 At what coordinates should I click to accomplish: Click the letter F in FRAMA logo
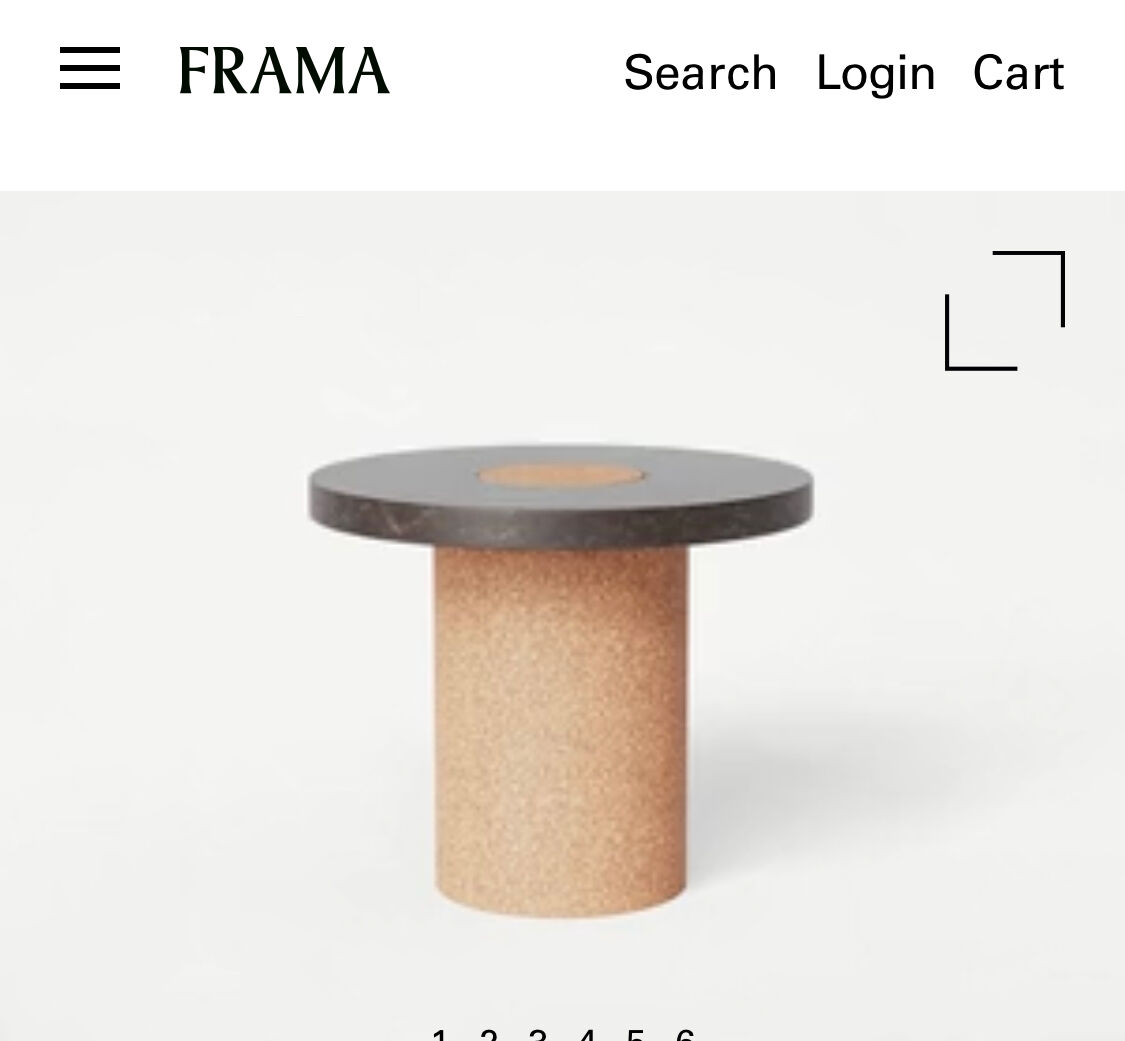(194, 70)
